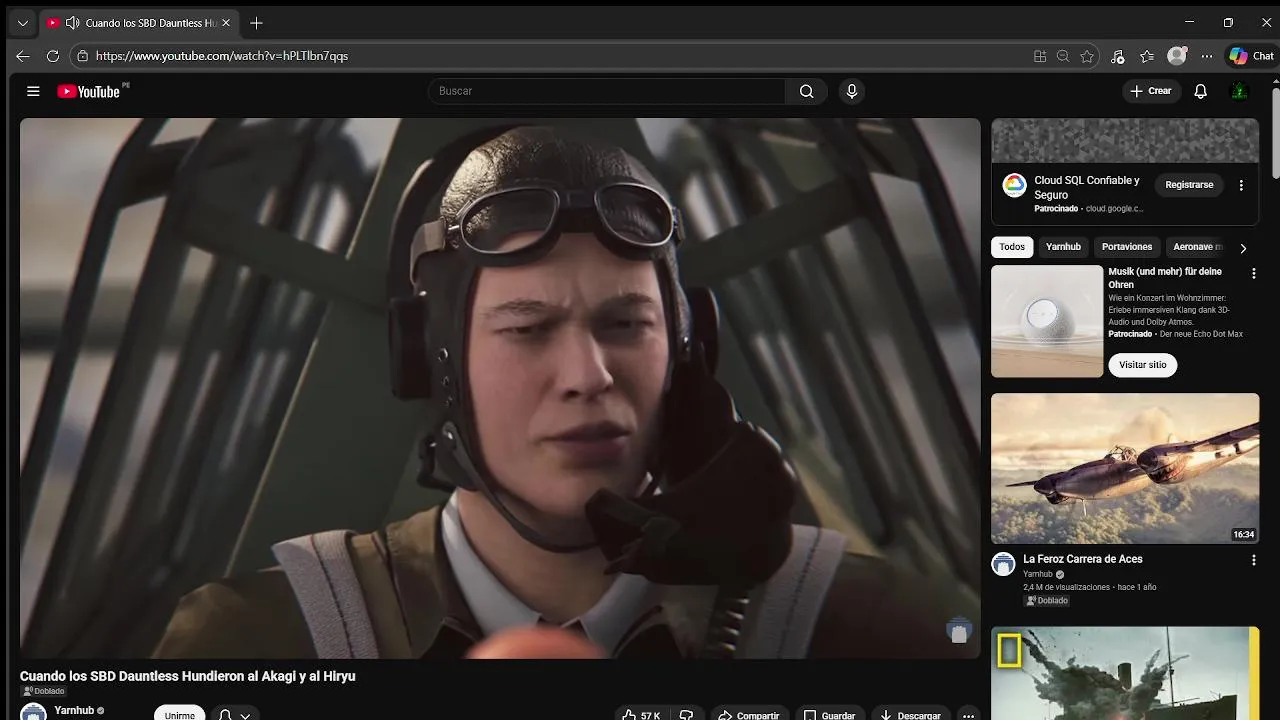
Task: Open options menu for Cloud SQL ad
Action: click(x=1241, y=185)
